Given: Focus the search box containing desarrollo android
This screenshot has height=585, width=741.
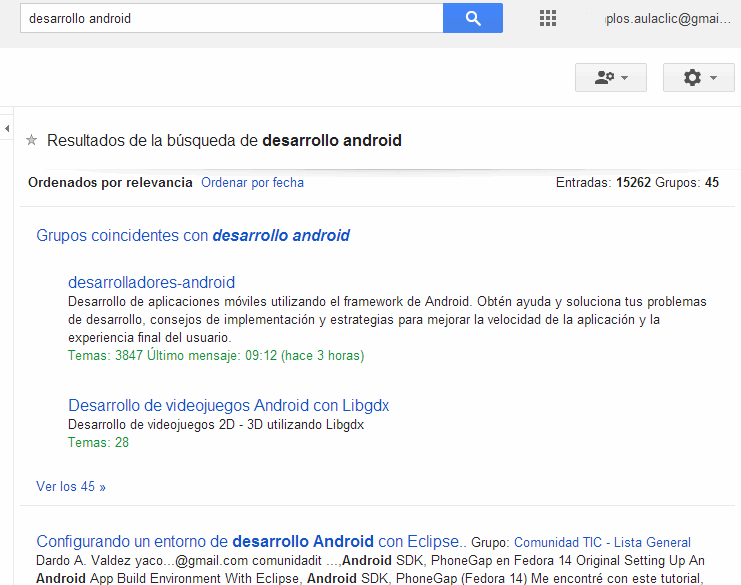Looking at the screenshot, I should click(x=232, y=18).
